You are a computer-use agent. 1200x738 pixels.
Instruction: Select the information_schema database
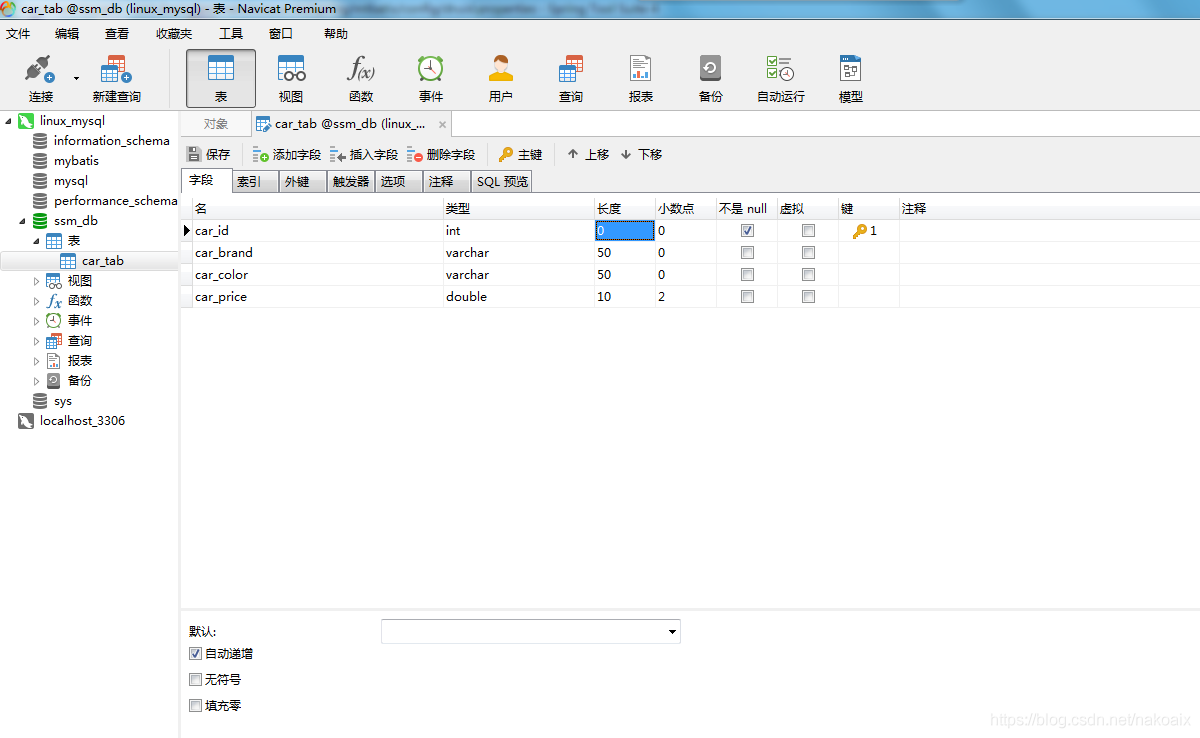(111, 141)
